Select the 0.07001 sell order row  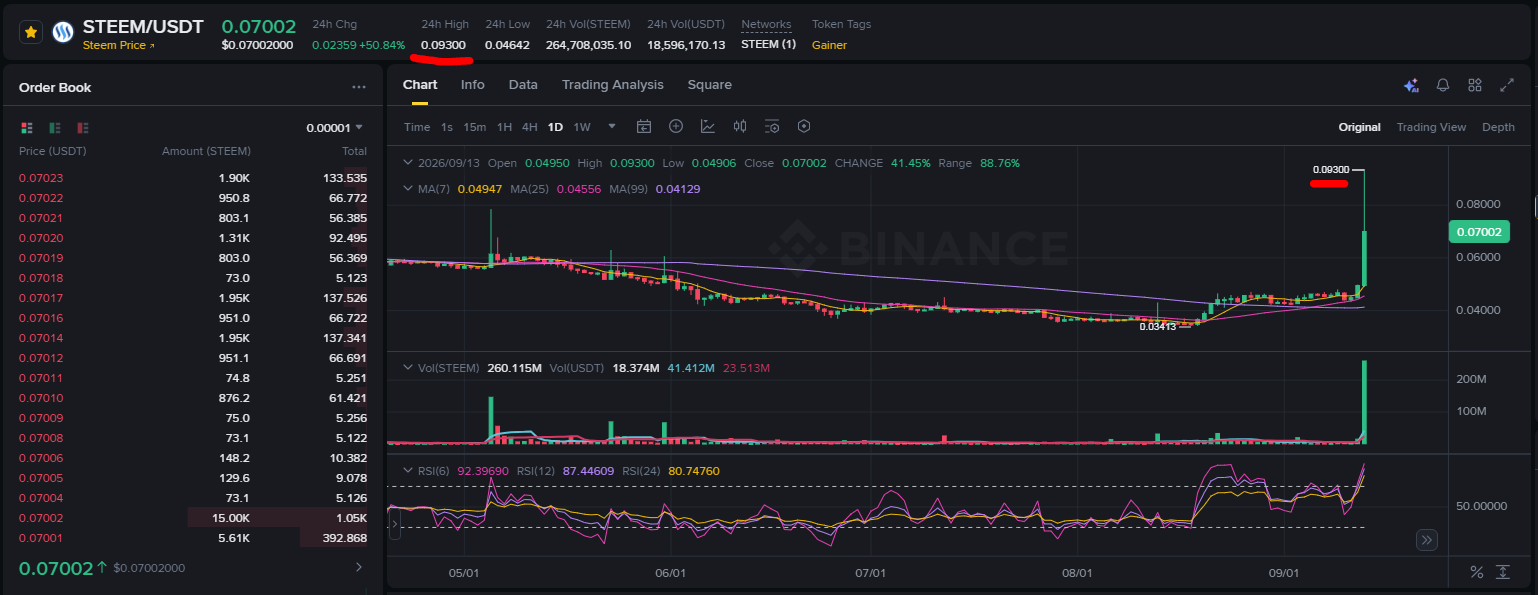click(193, 538)
